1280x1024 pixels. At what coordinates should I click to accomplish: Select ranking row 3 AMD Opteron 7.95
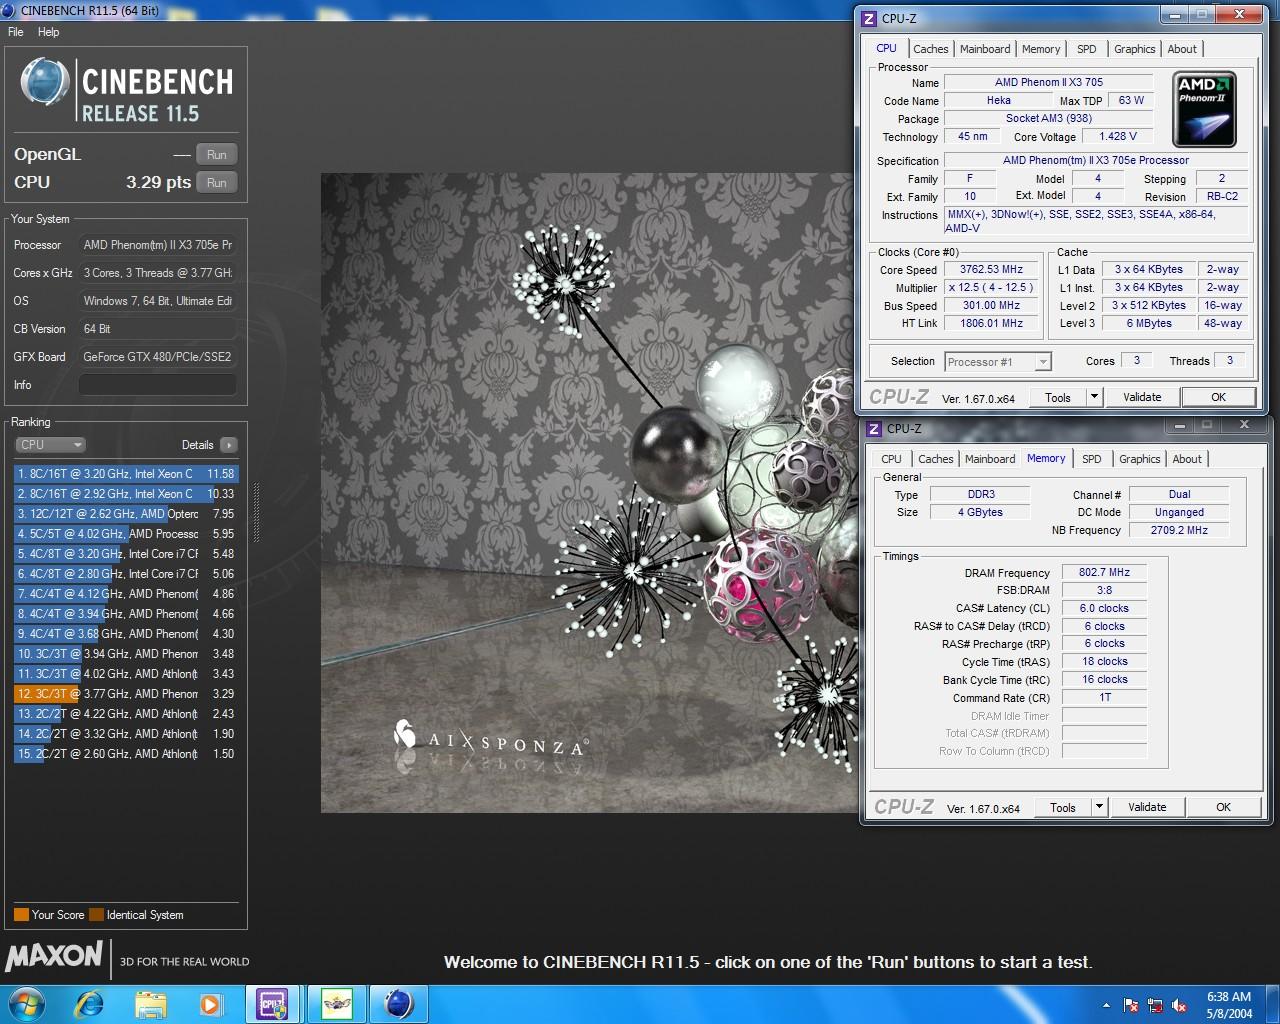pos(126,514)
